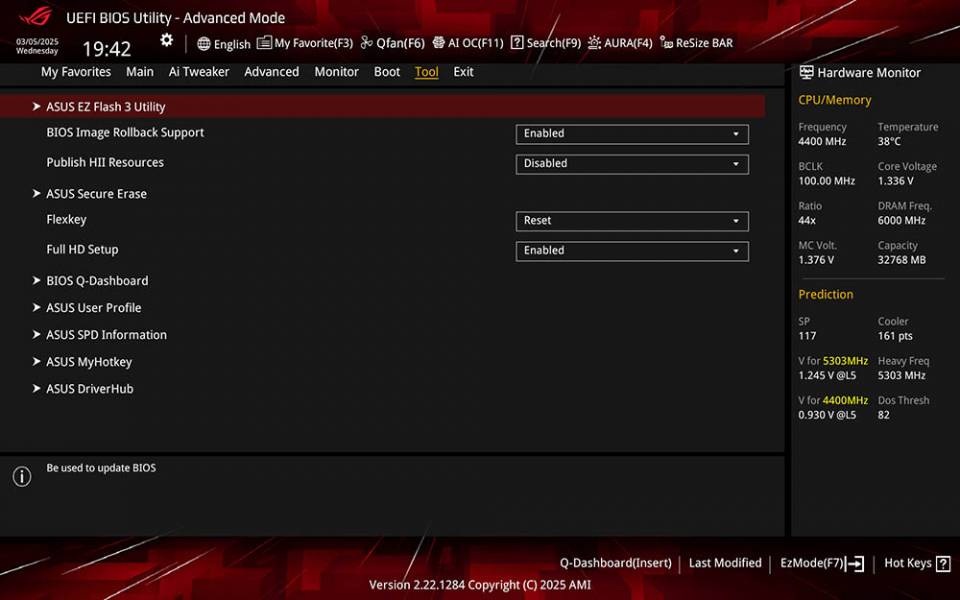Click the 0.930 V @L5 value
960x600 pixels.
pyautogui.click(x=827, y=414)
